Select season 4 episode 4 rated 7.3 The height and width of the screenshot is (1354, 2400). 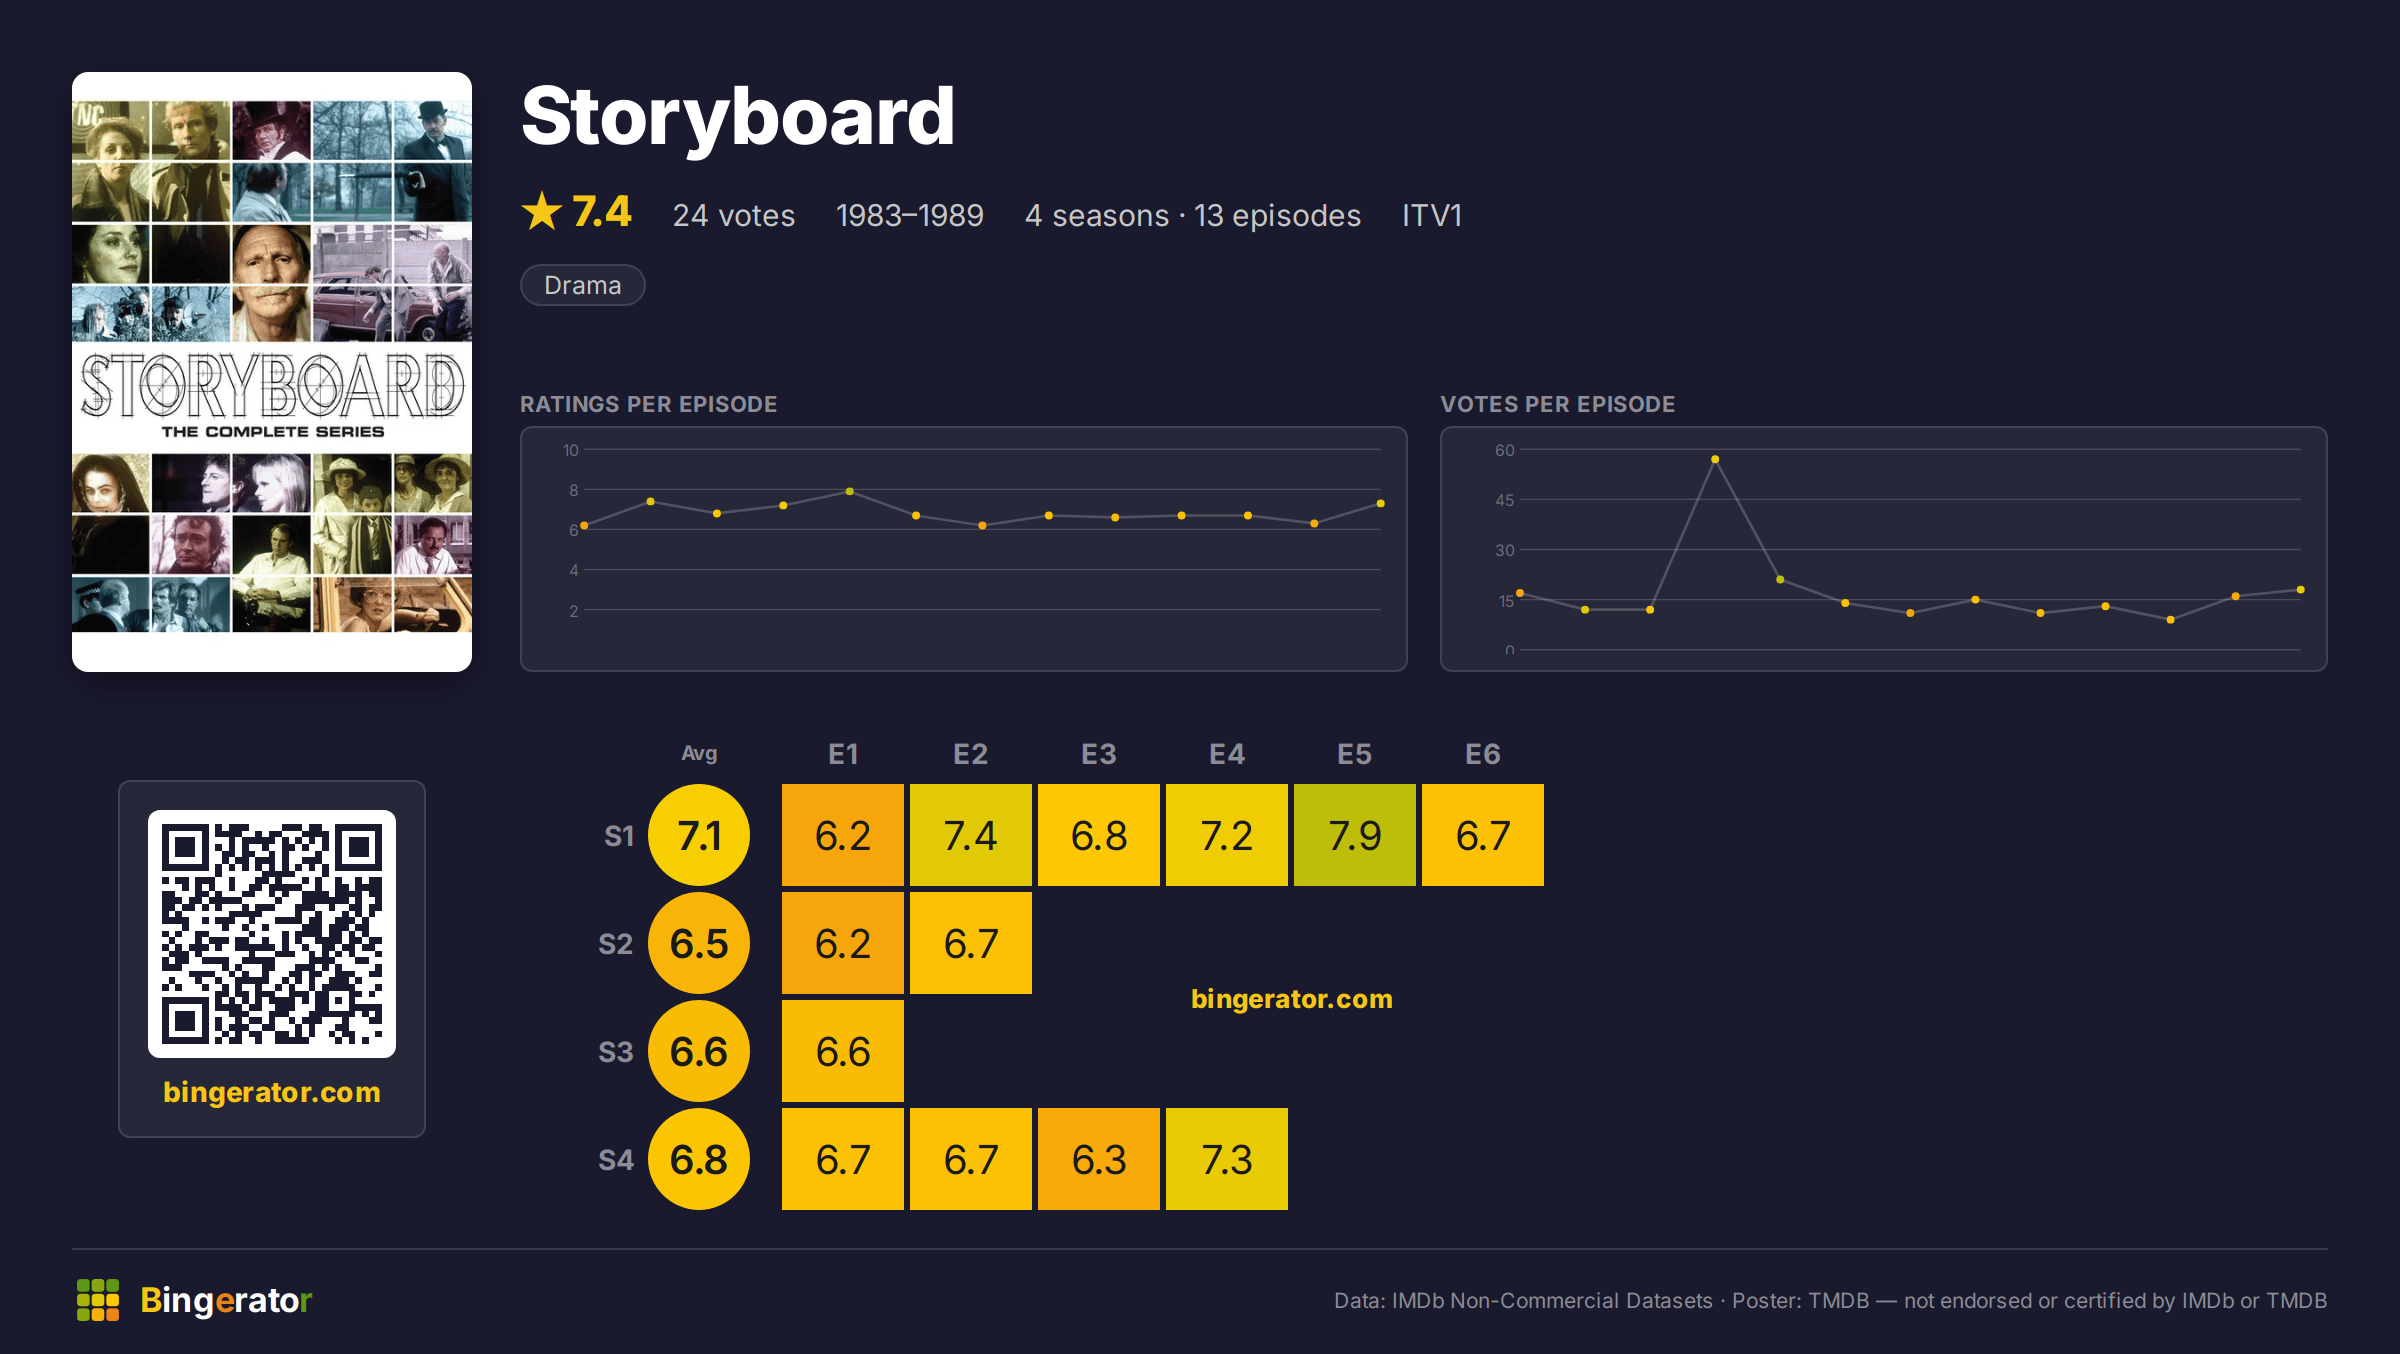click(1227, 1159)
